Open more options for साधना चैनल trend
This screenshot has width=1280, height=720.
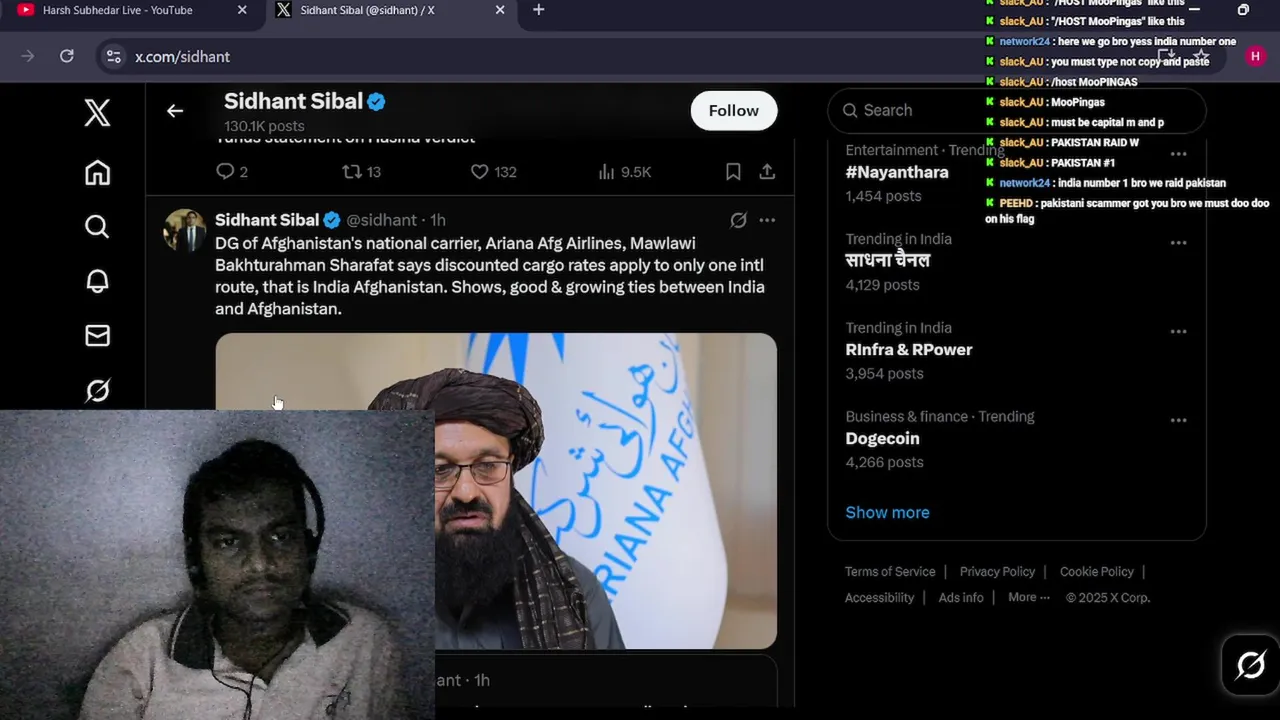point(1179,243)
